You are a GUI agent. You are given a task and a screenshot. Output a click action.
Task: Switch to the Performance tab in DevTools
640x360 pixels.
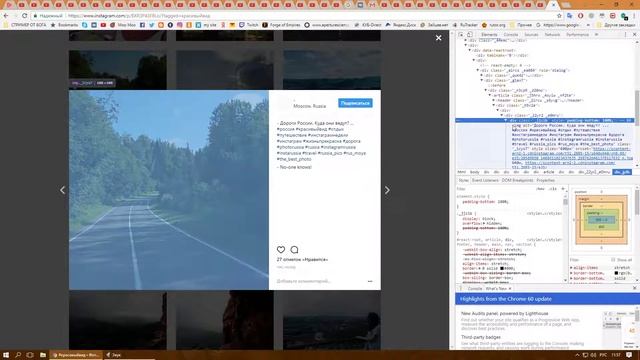(577, 35)
